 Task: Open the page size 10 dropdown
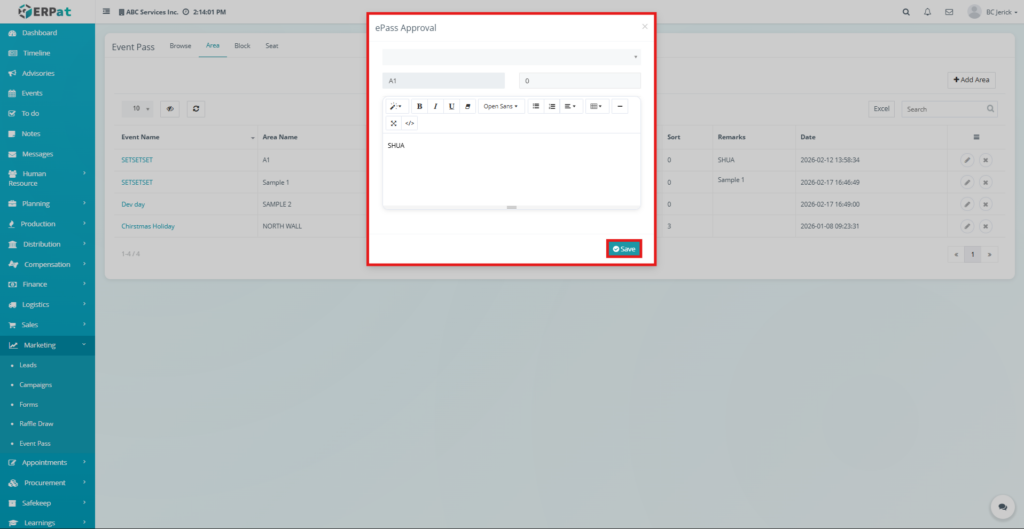(x=138, y=109)
